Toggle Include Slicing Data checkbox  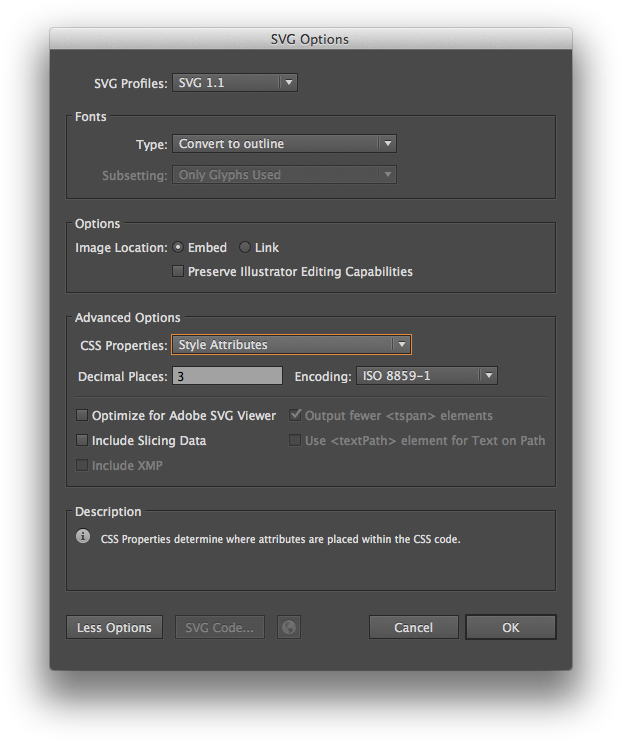click(82, 440)
